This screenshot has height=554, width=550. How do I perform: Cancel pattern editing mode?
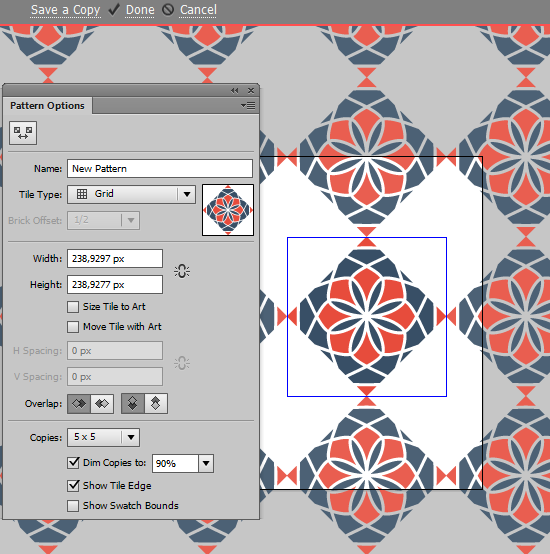(x=198, y=10)
